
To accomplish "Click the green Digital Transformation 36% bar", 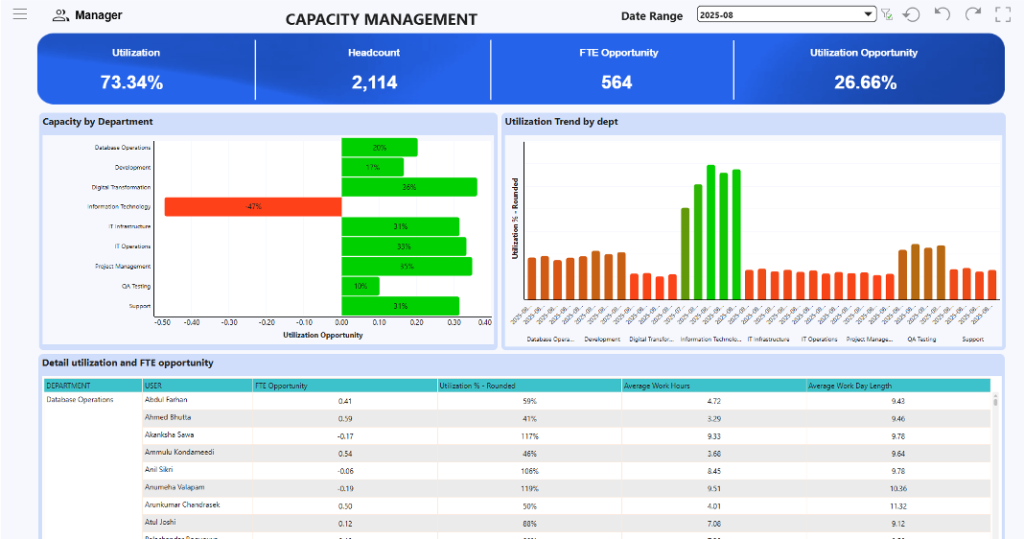I will [409, 187].
